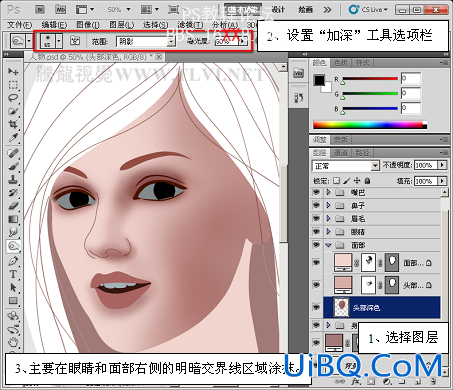Select the Path Selection tool
Viewport: 453px width, 390px height.
click(x=13, y=287)
